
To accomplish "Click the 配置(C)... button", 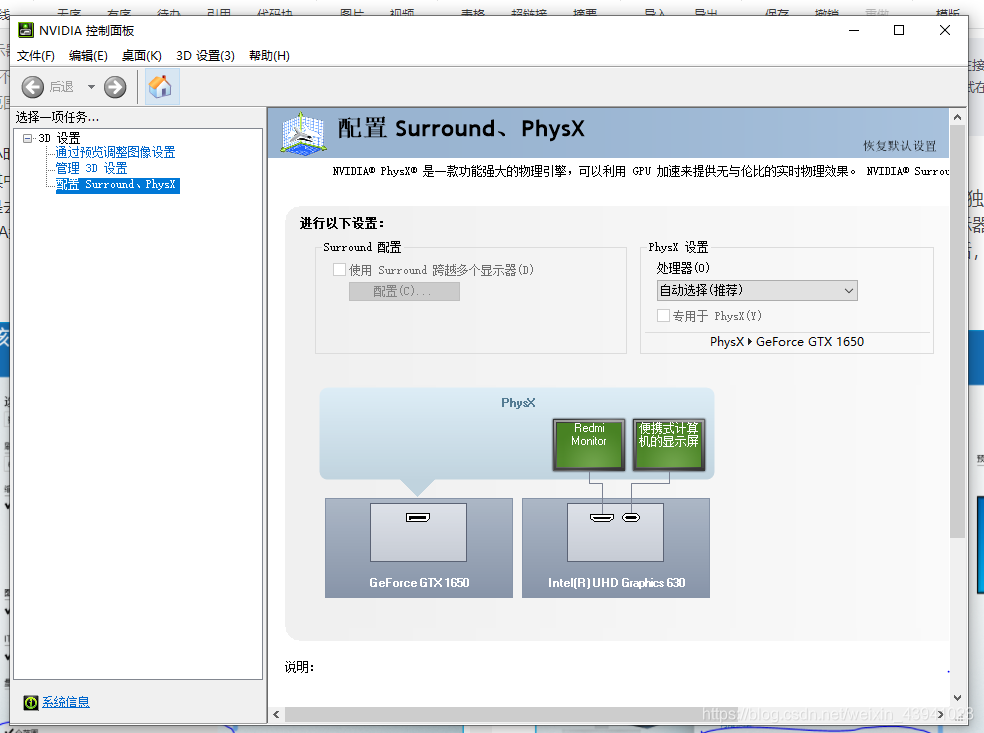I will [404, 291].
